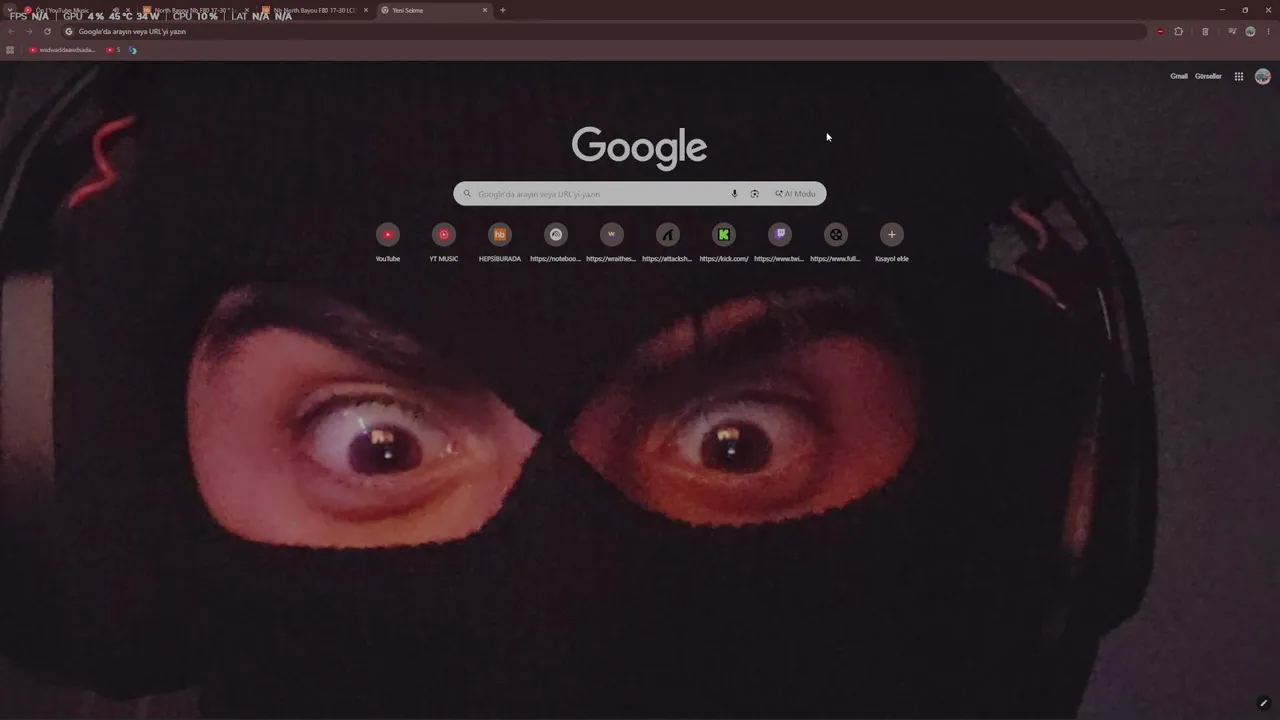Open the Google account avatar on the page

1263,76
